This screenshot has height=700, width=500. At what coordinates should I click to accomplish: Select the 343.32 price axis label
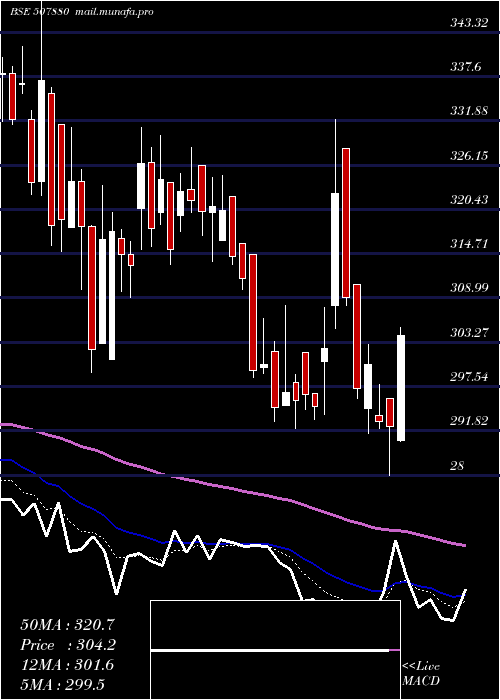(469, 23)
